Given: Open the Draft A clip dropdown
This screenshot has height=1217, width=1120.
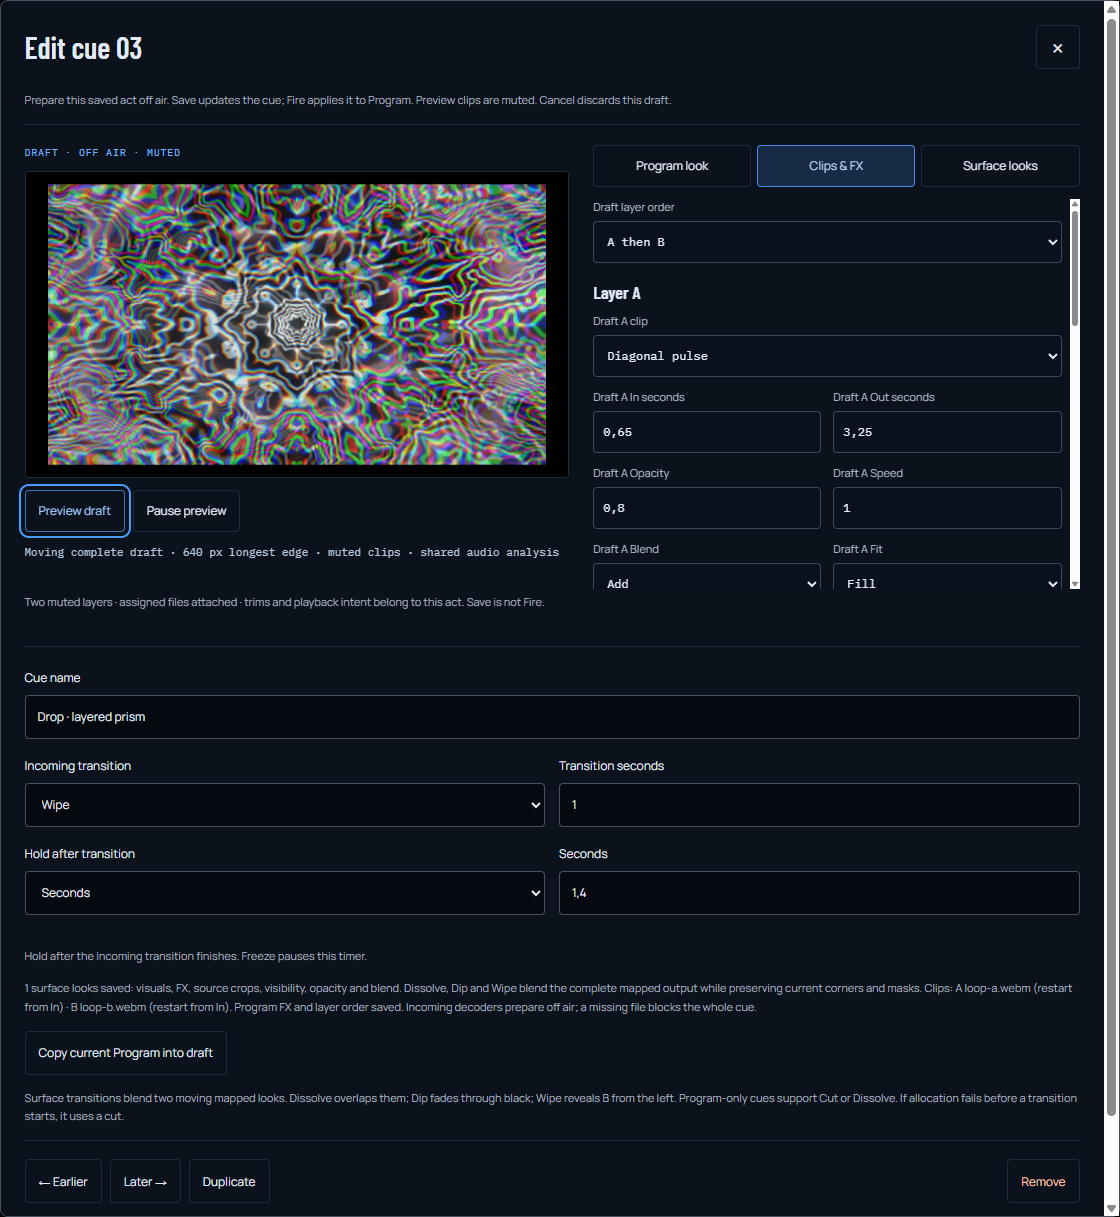Looking at the screenshot, I should 827,356.
